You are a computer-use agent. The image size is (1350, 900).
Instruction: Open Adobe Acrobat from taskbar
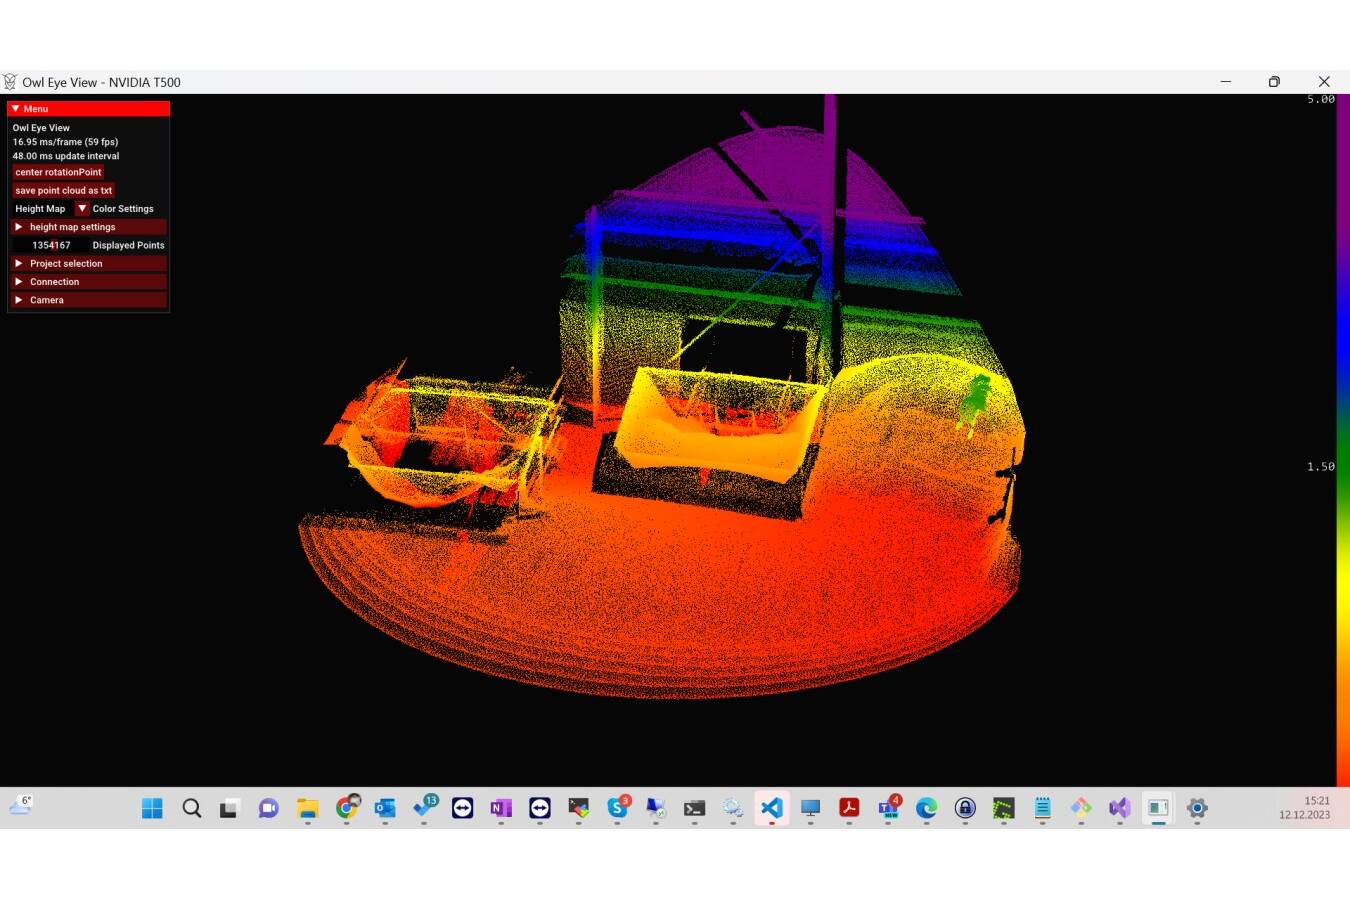pyautogui.click(x=849, y=808)
